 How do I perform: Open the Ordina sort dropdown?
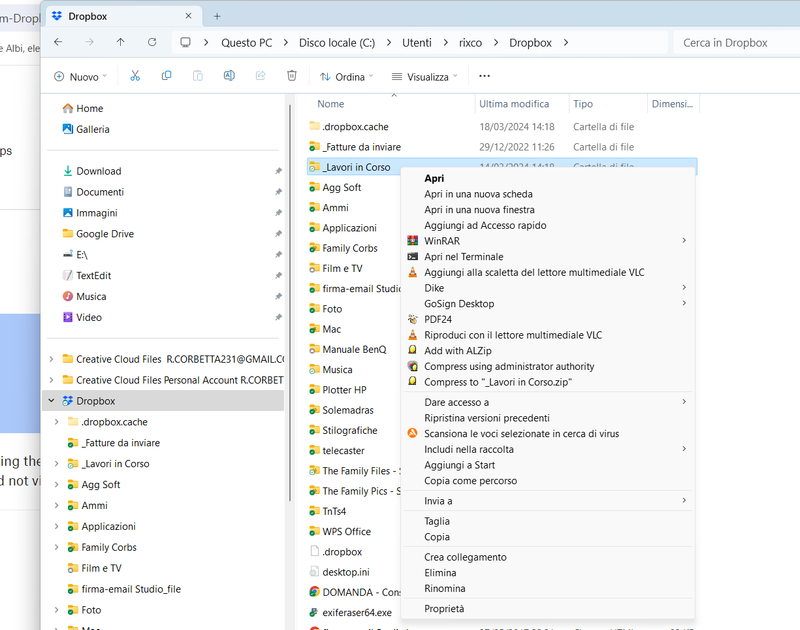(345, 75)
